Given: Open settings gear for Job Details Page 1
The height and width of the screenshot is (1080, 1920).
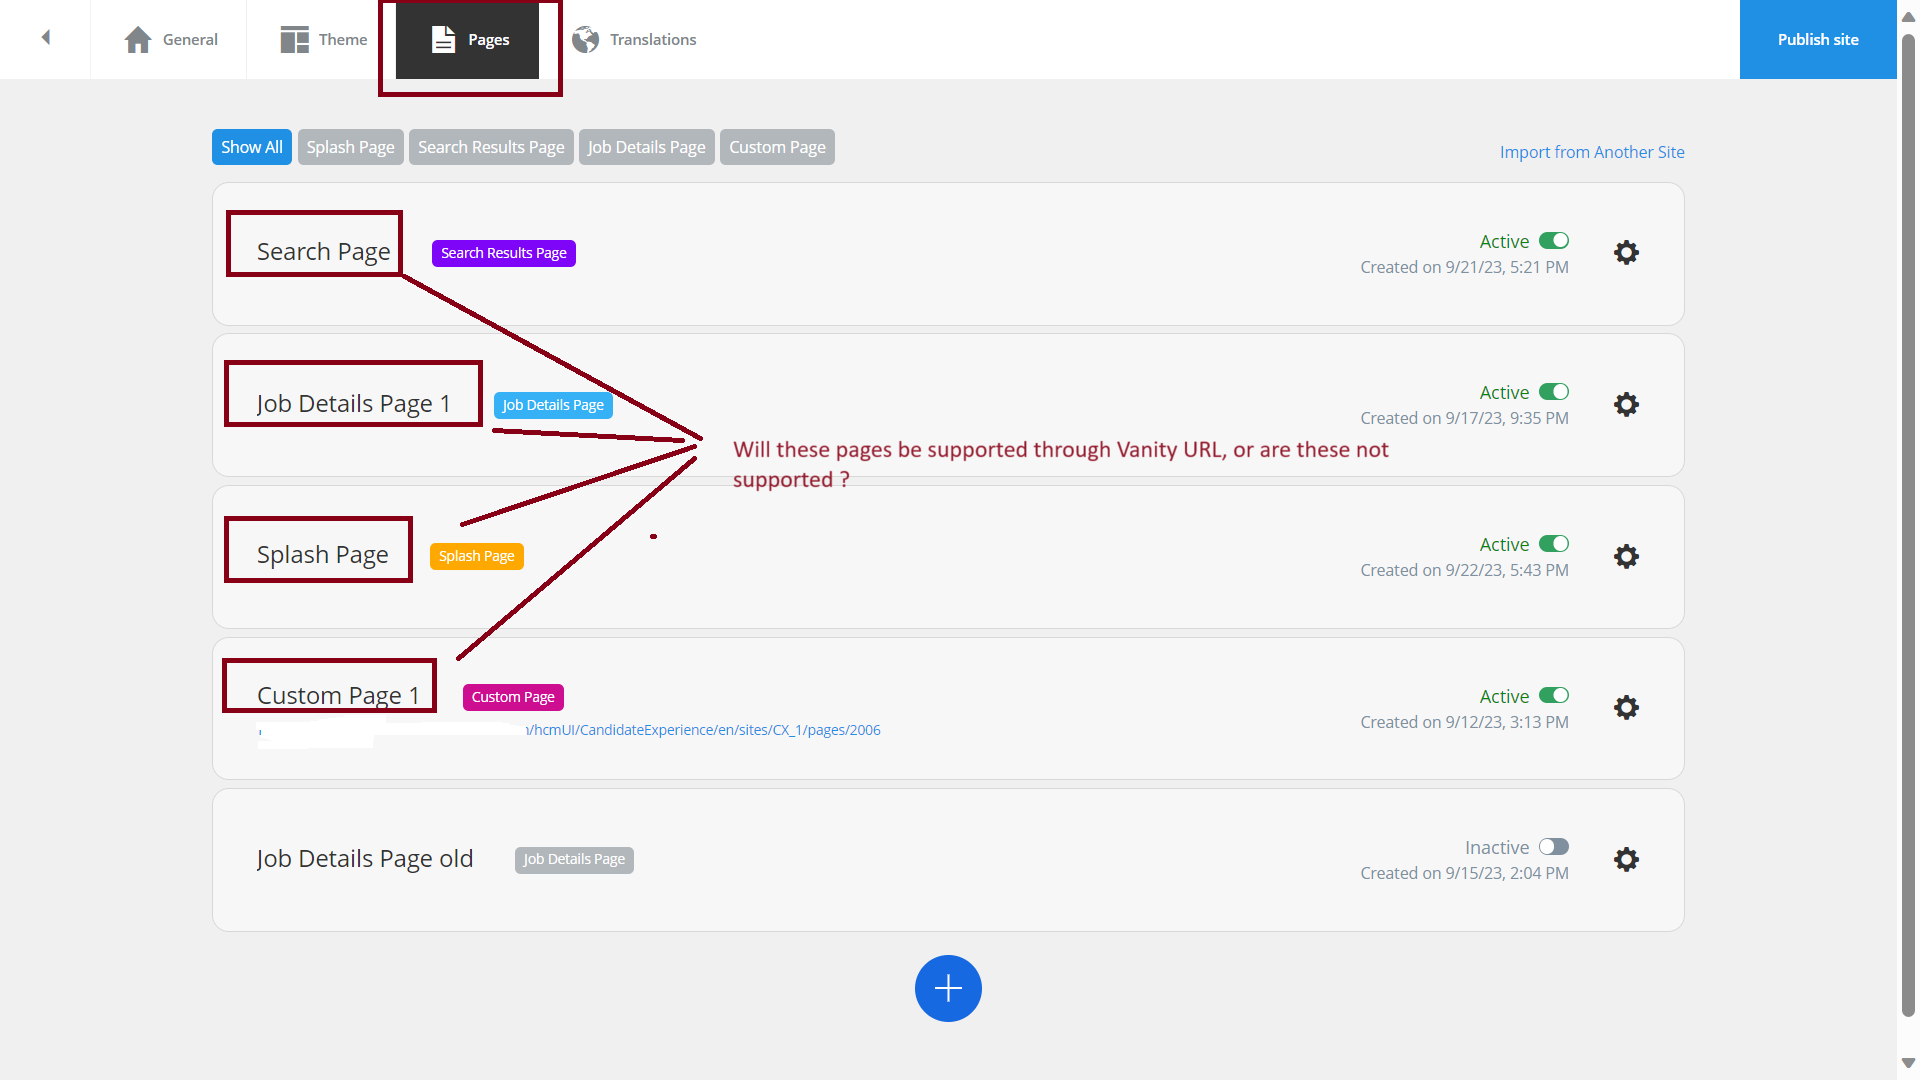Looking at the screenshot, I should point(1626,404).
